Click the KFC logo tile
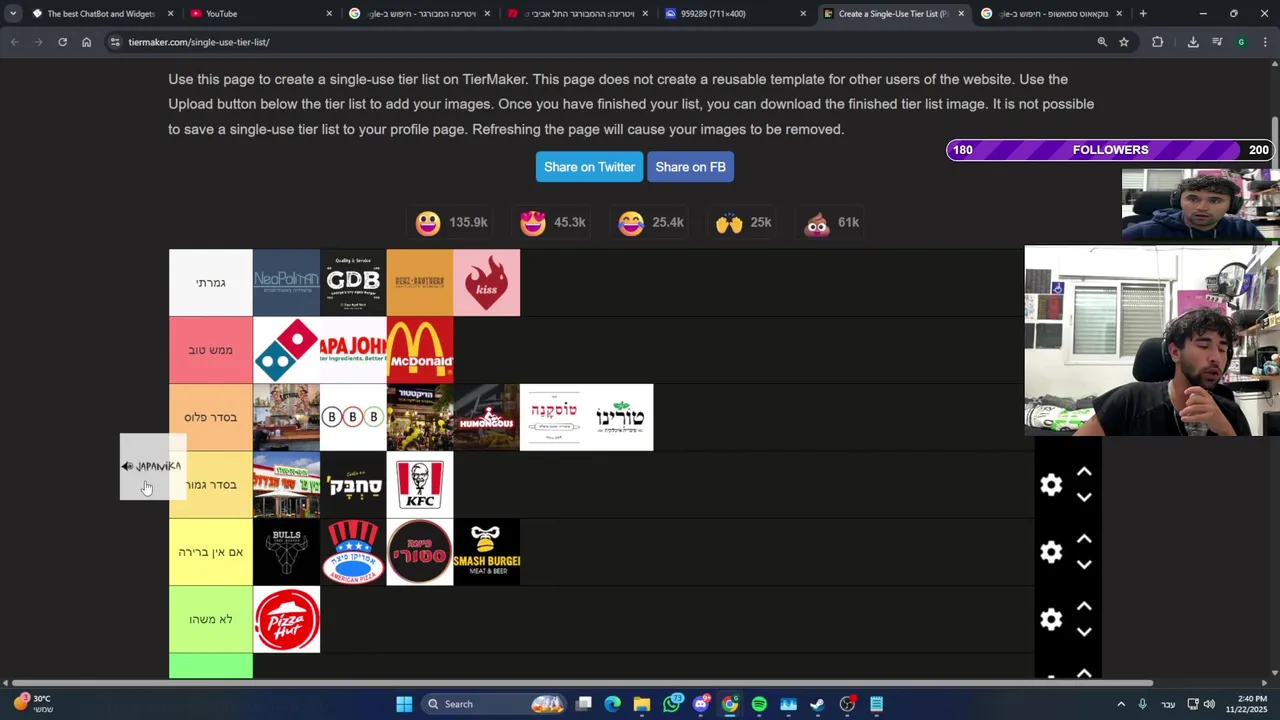Screen dimensions: 1280x720 tap(420, 485)
